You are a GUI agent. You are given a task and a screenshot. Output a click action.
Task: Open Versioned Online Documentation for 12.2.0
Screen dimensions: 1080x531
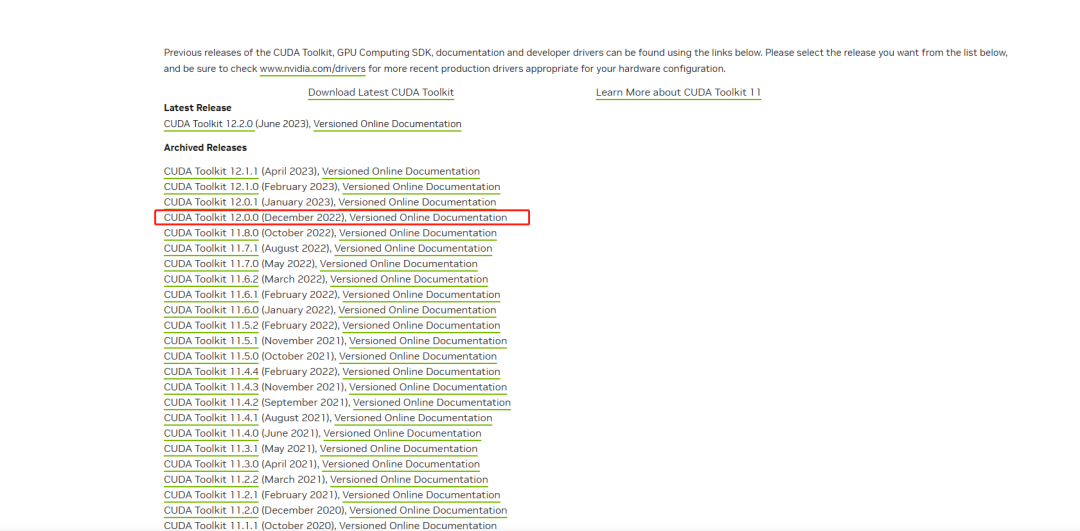[x=387, y=124]
